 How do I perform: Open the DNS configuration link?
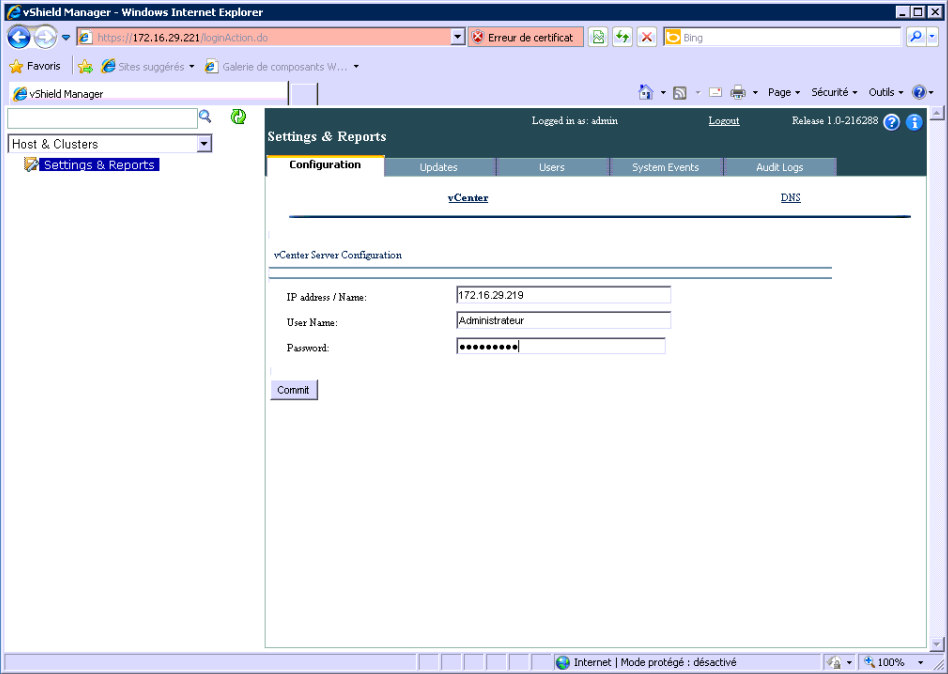[790, 198]
